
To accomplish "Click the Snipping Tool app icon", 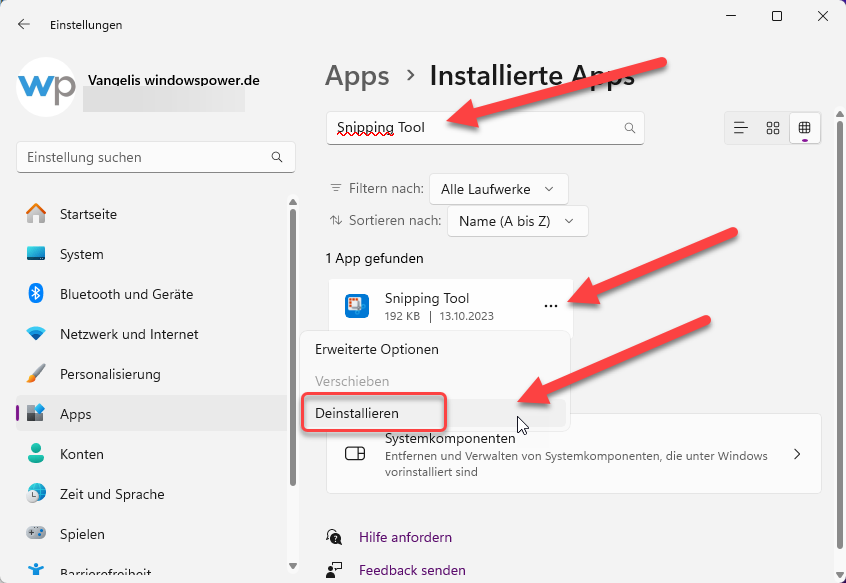I will [357, 306].
